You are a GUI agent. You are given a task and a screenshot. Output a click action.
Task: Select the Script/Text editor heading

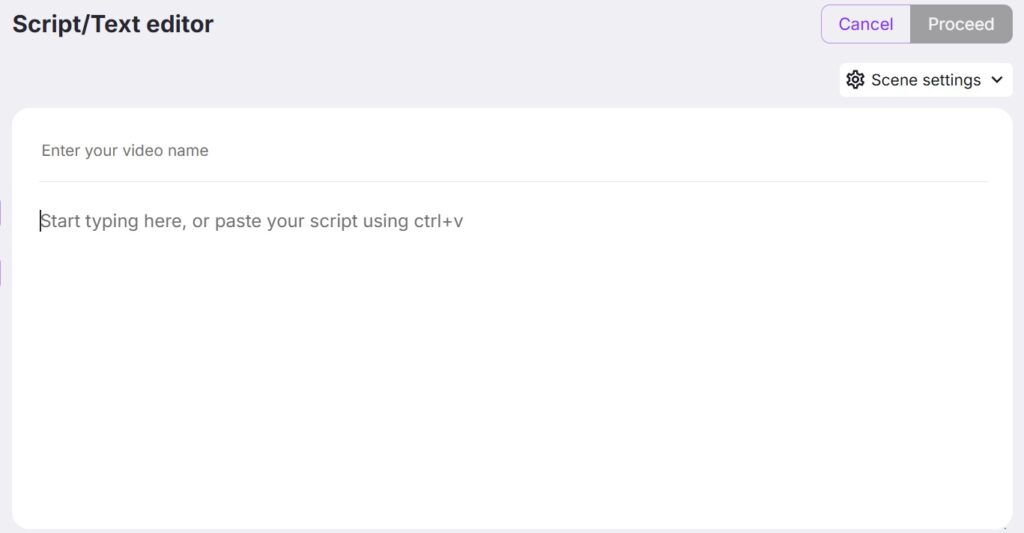pyautogui.click(x=113, y=24)
